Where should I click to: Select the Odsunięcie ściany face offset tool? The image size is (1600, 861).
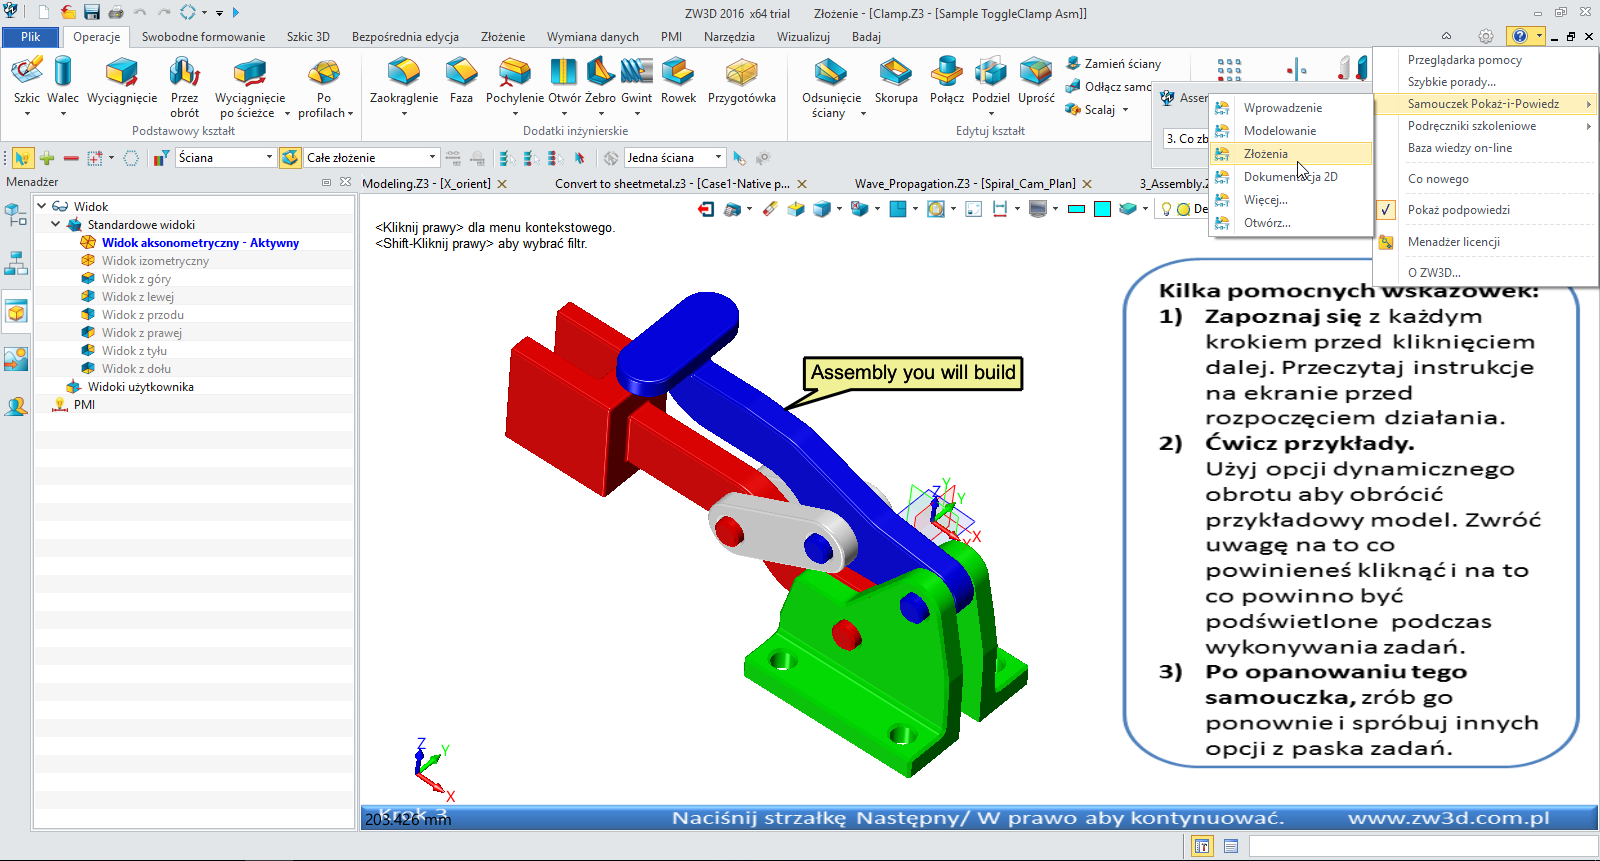coord(831,87)
